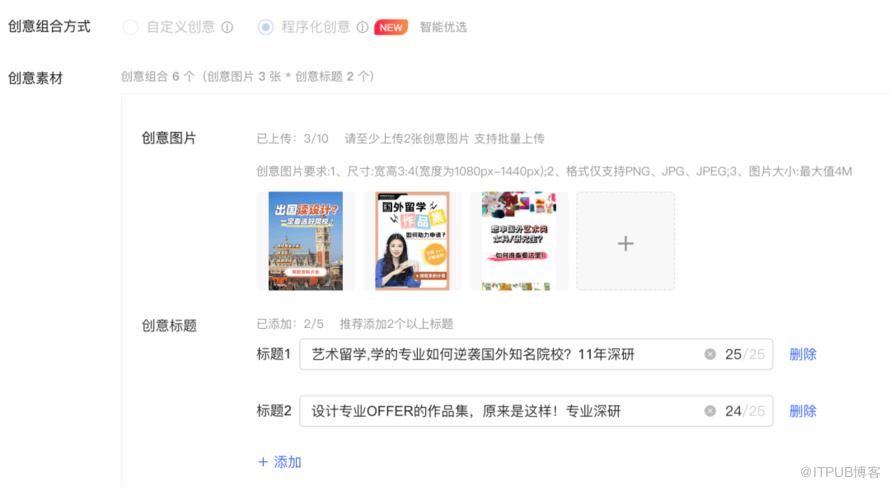Click inside the 标题2 input field
This screenshot has height=487, width=890.
point(536,411)
